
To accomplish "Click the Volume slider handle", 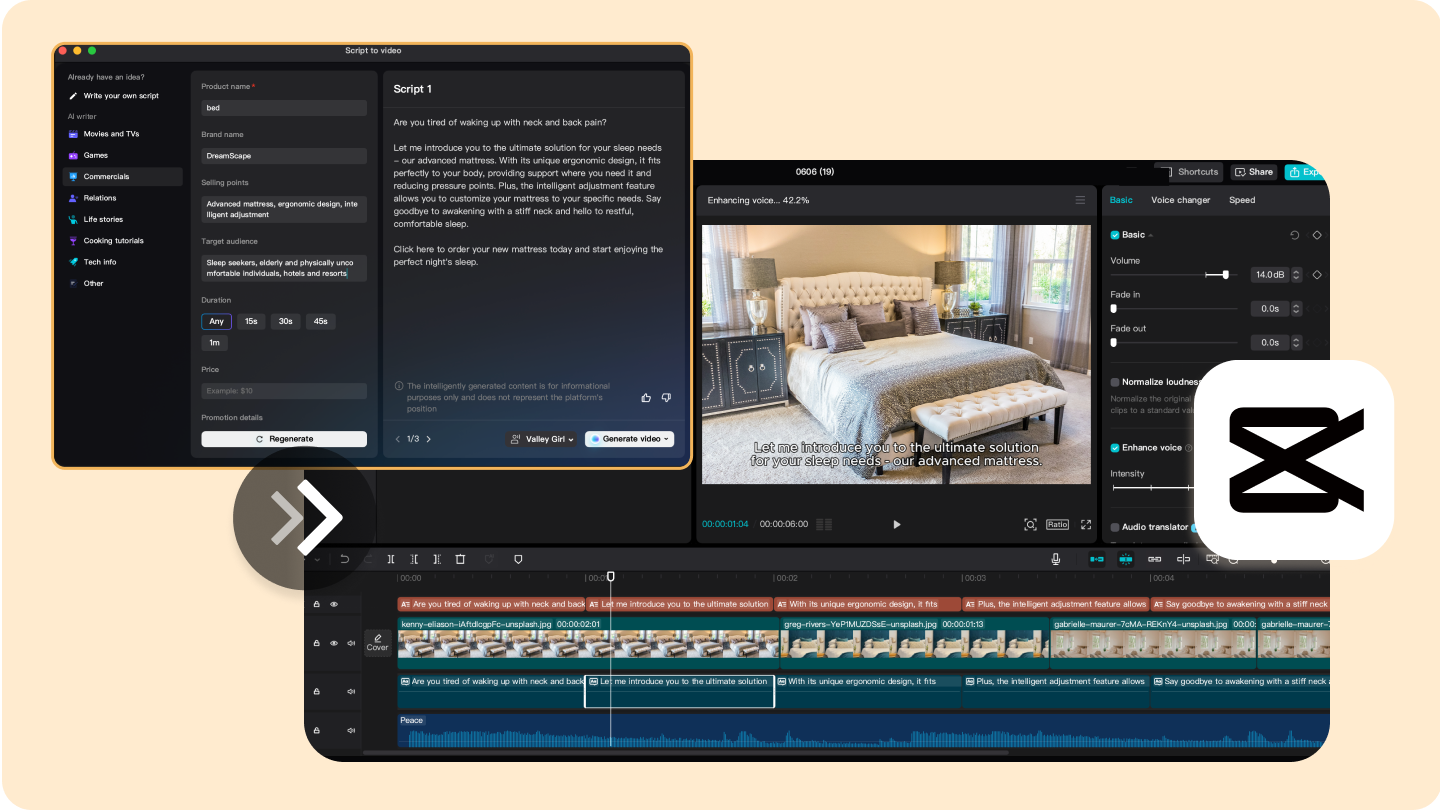I will point(1225,274).
